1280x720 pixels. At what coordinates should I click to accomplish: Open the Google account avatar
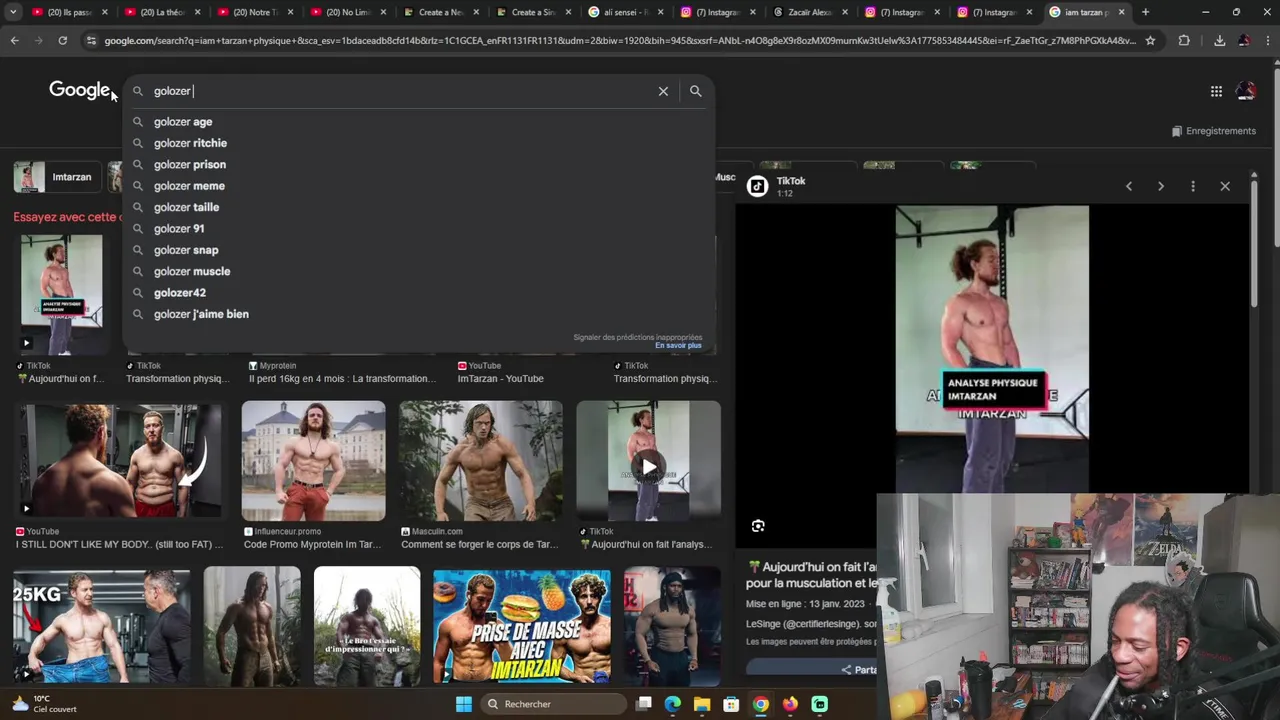click(1246, 91)
